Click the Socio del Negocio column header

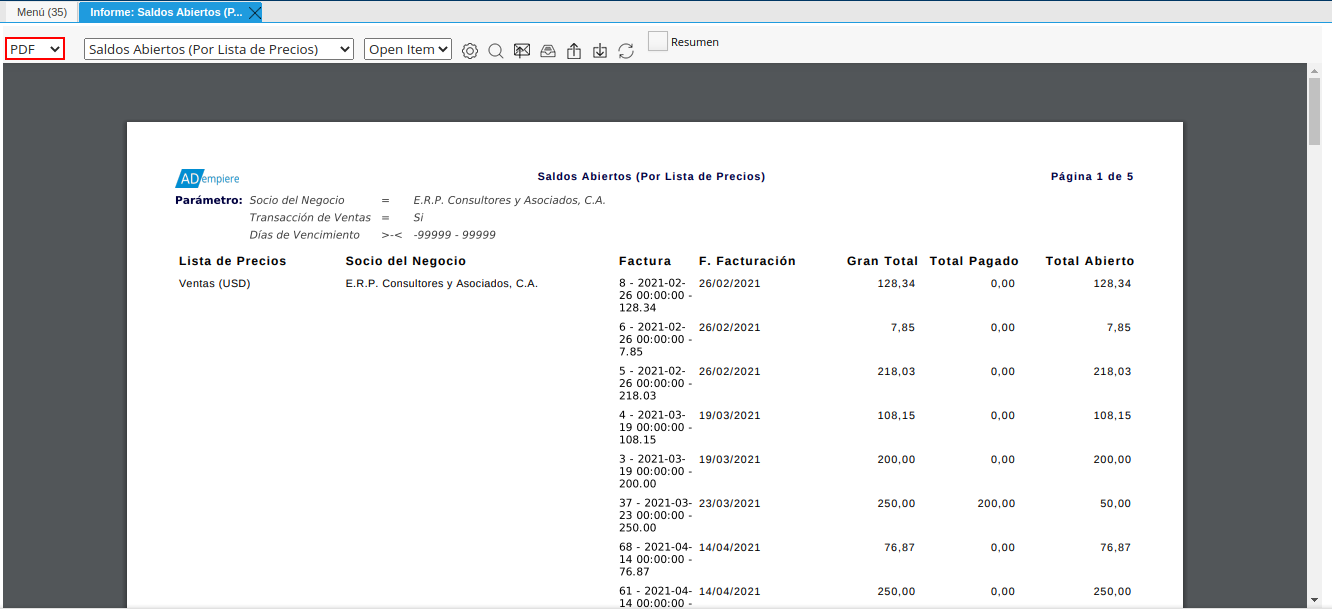point(406,261)
